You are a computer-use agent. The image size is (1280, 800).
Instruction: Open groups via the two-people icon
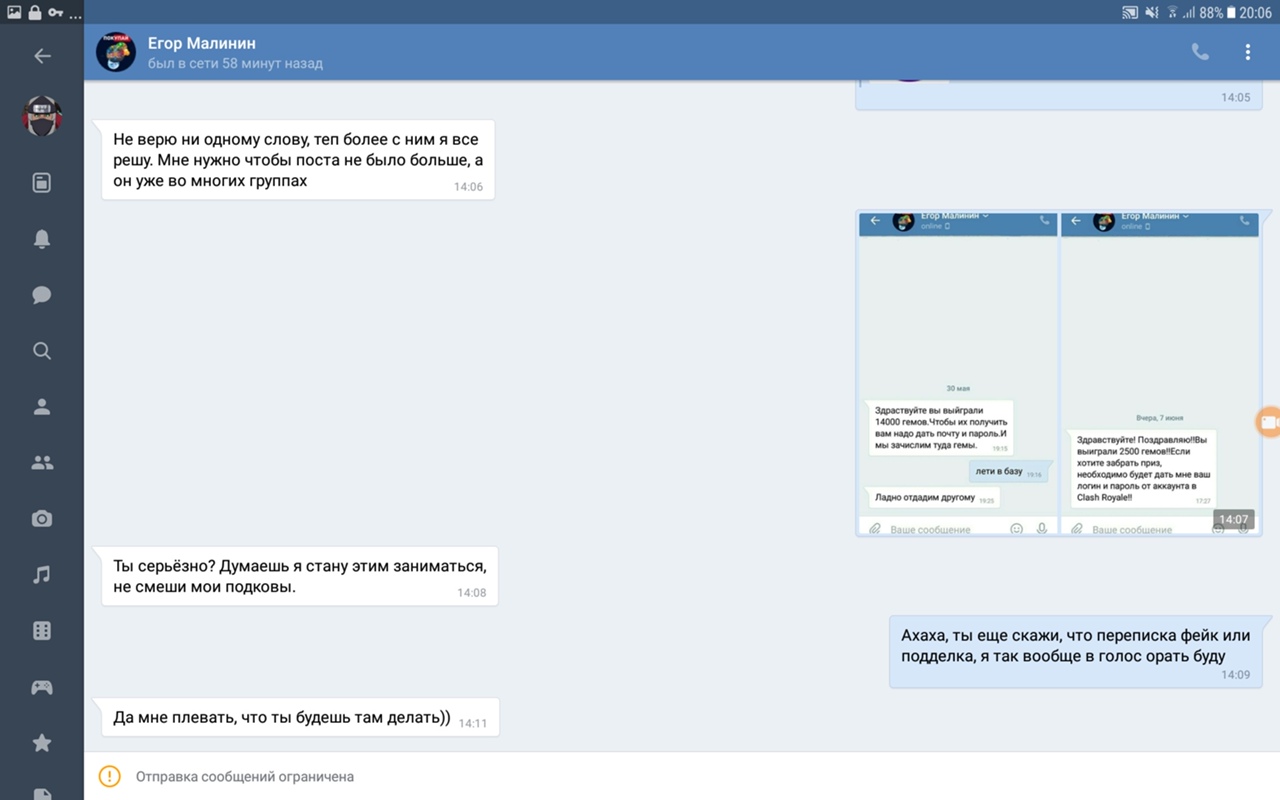click(x=42, y=463)
